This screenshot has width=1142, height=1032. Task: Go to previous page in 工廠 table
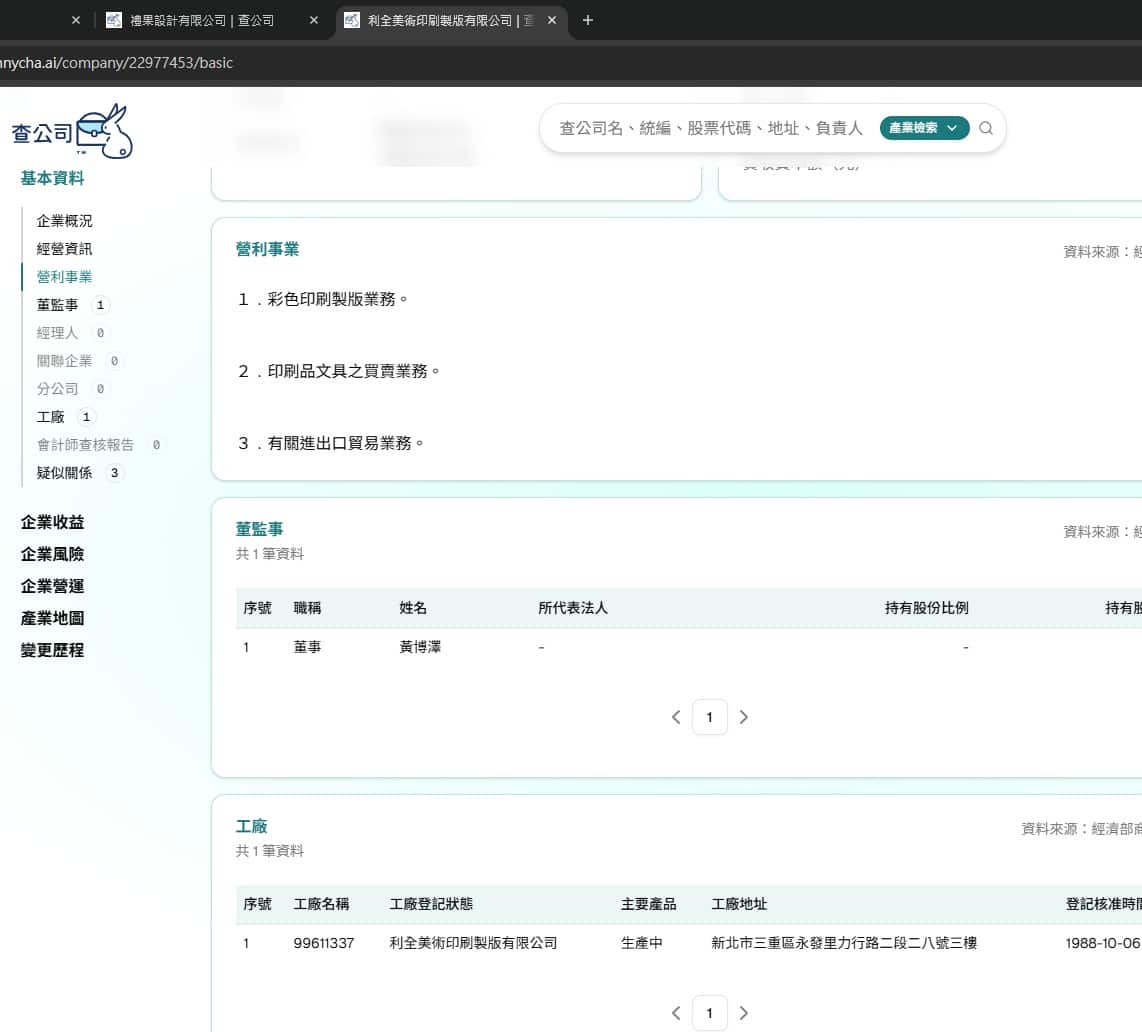(x=676, y=1013)
